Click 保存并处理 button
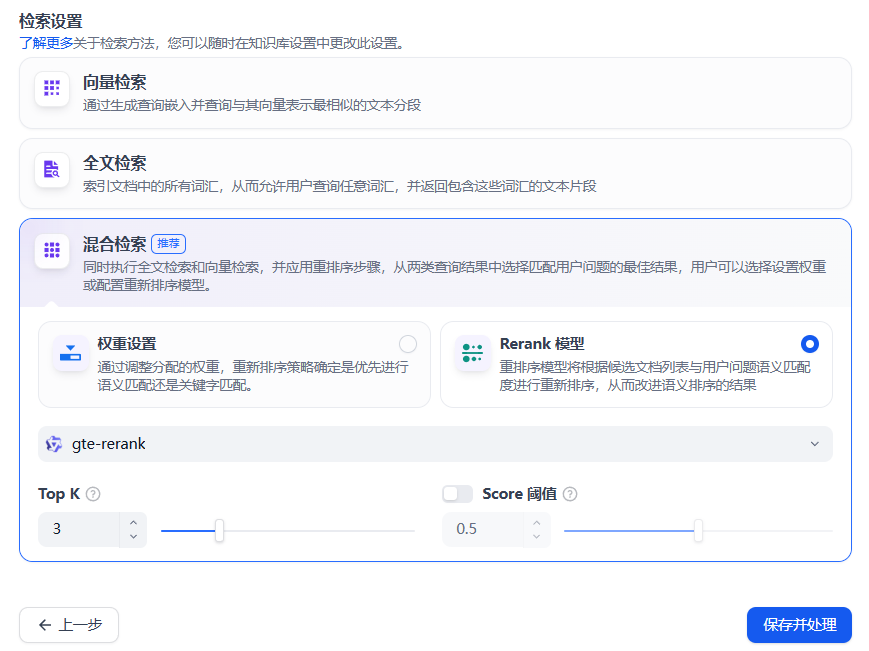Image resolution: width=869 pixels, height=651 pixels. pyautogui.click(x=799, y=625)
